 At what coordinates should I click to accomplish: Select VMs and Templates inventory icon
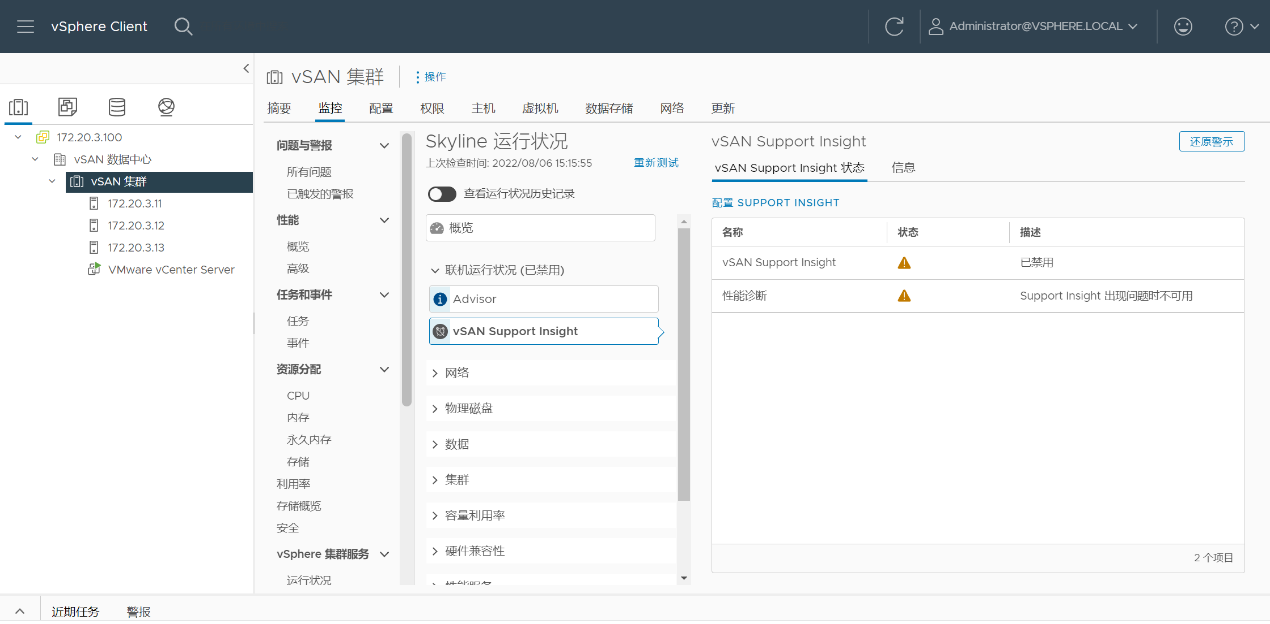tap(67, 106)
